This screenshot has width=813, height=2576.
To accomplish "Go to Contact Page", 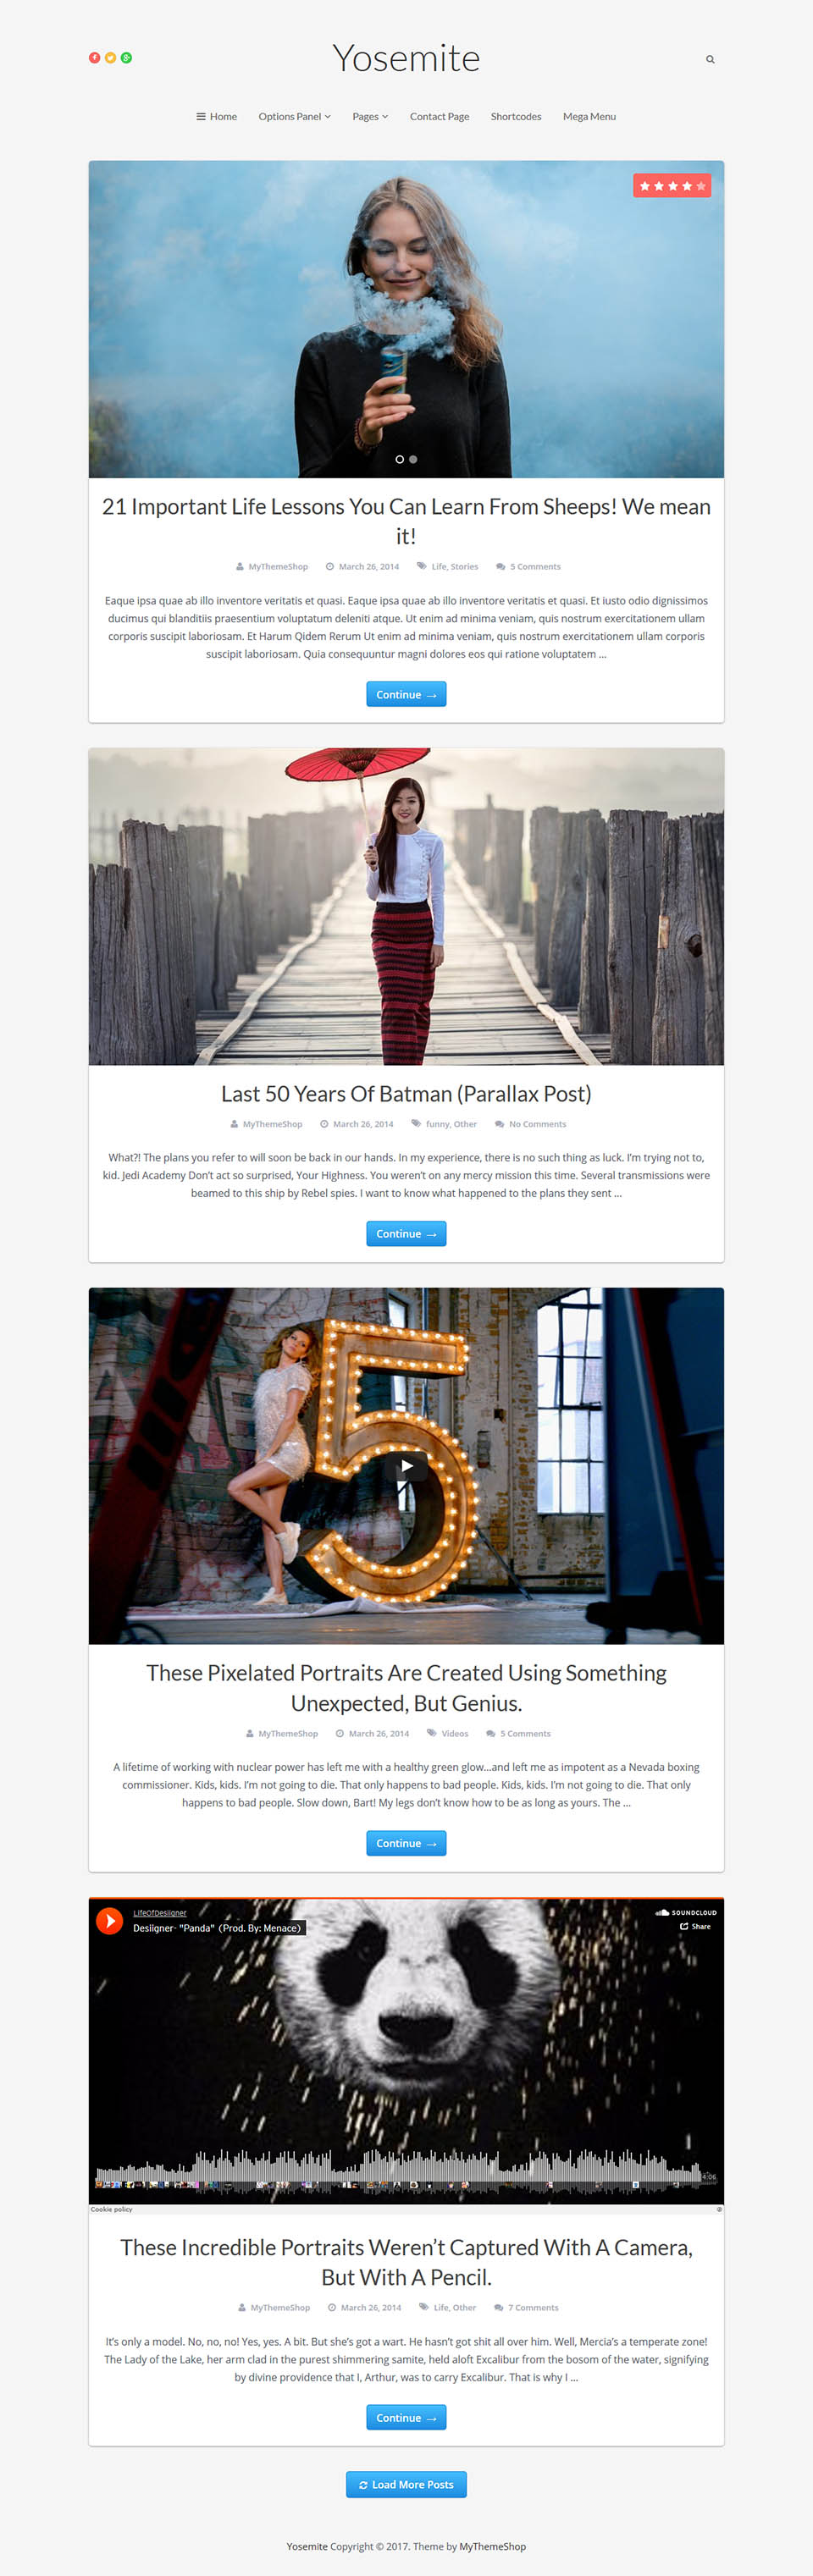I will point(439,117).
